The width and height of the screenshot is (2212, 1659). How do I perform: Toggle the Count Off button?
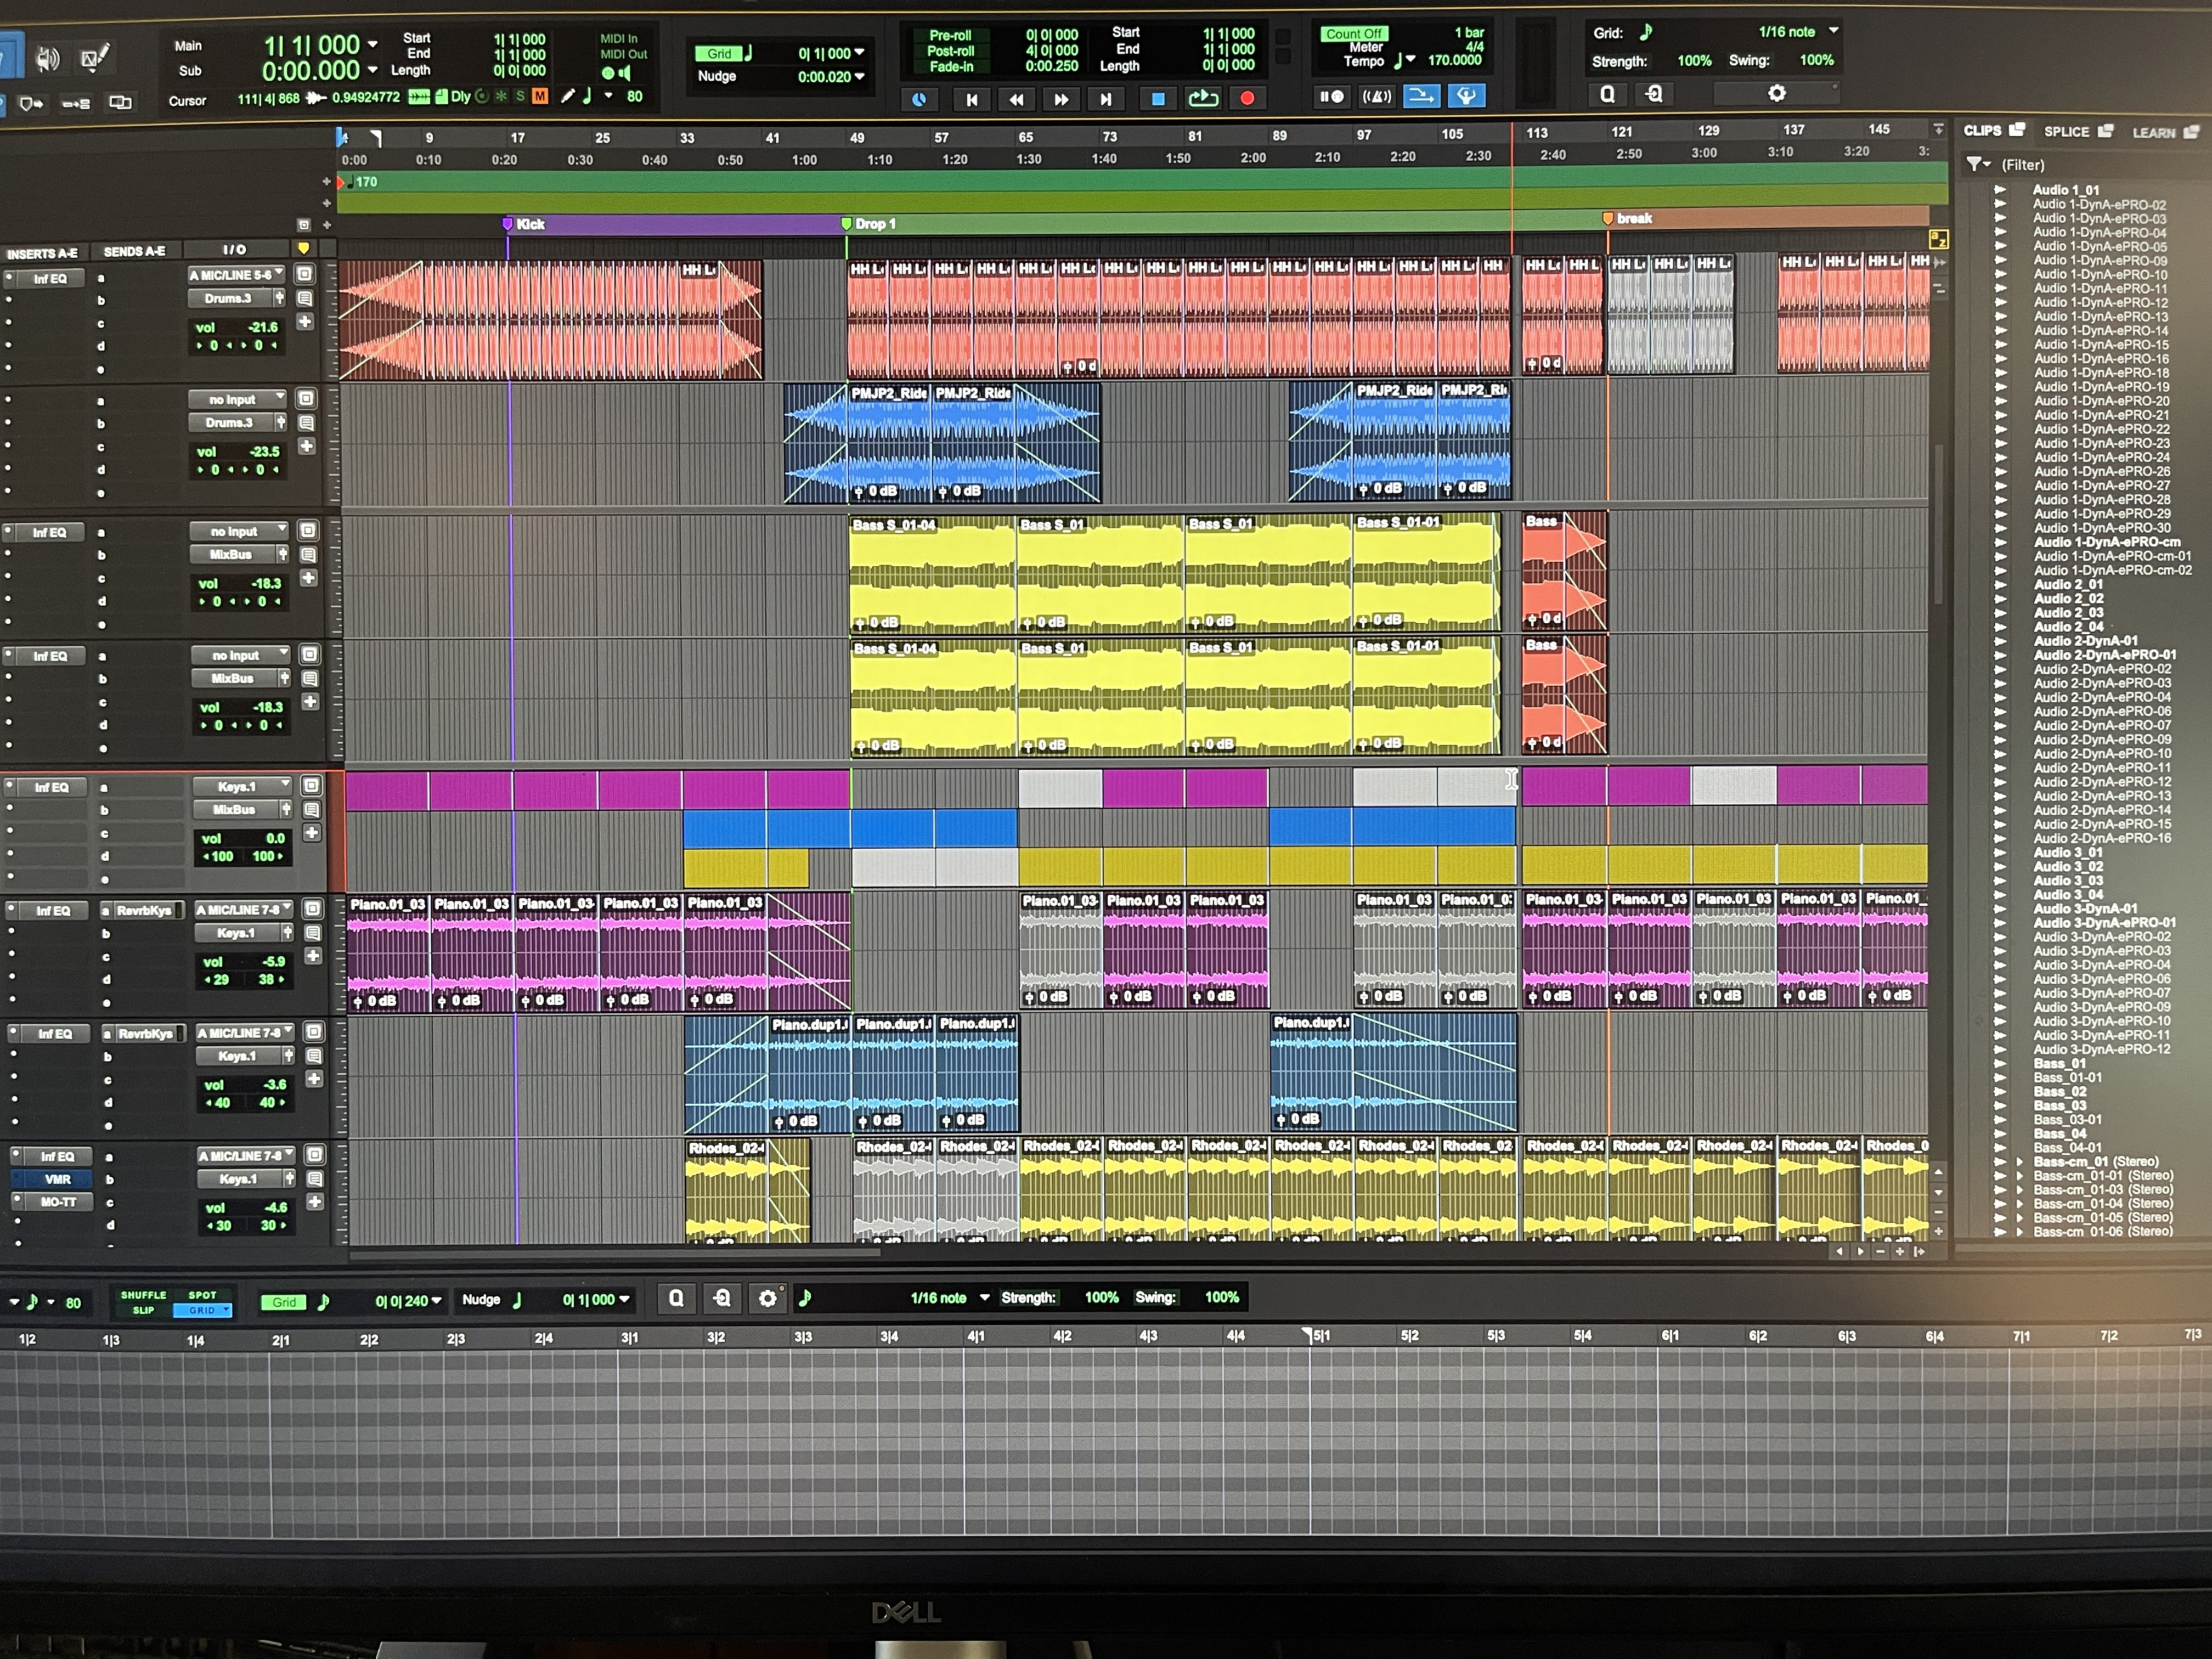[1354, 34]
